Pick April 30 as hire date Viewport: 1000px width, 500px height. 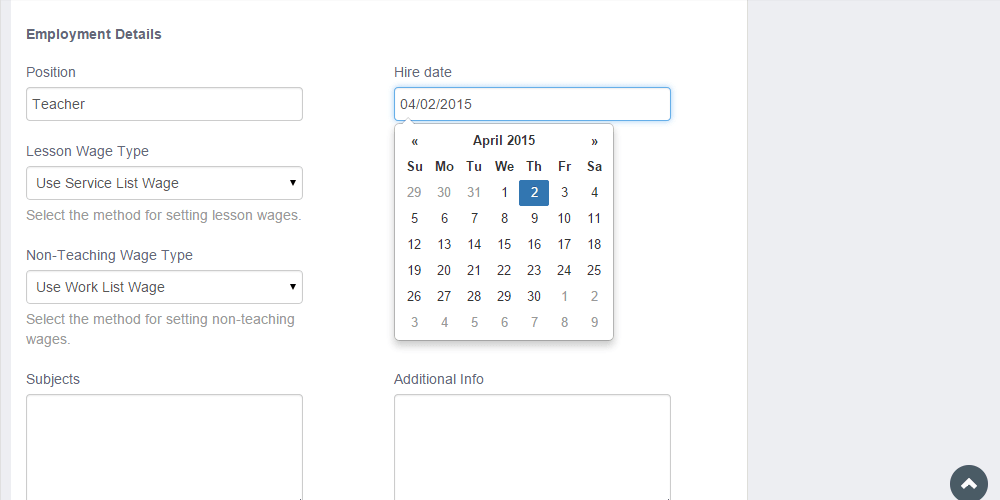534,297
